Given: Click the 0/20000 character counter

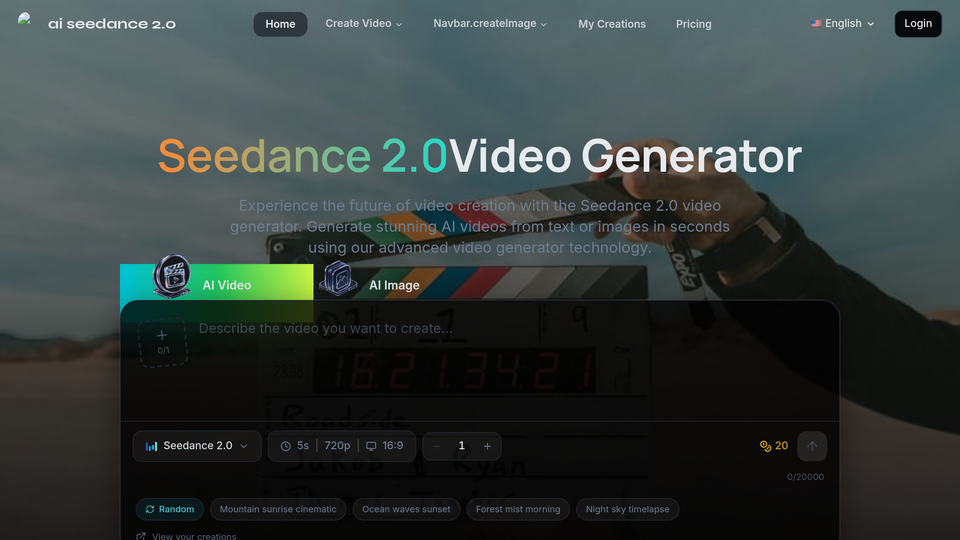Looking at the screenshot, I should pos(805,477).
